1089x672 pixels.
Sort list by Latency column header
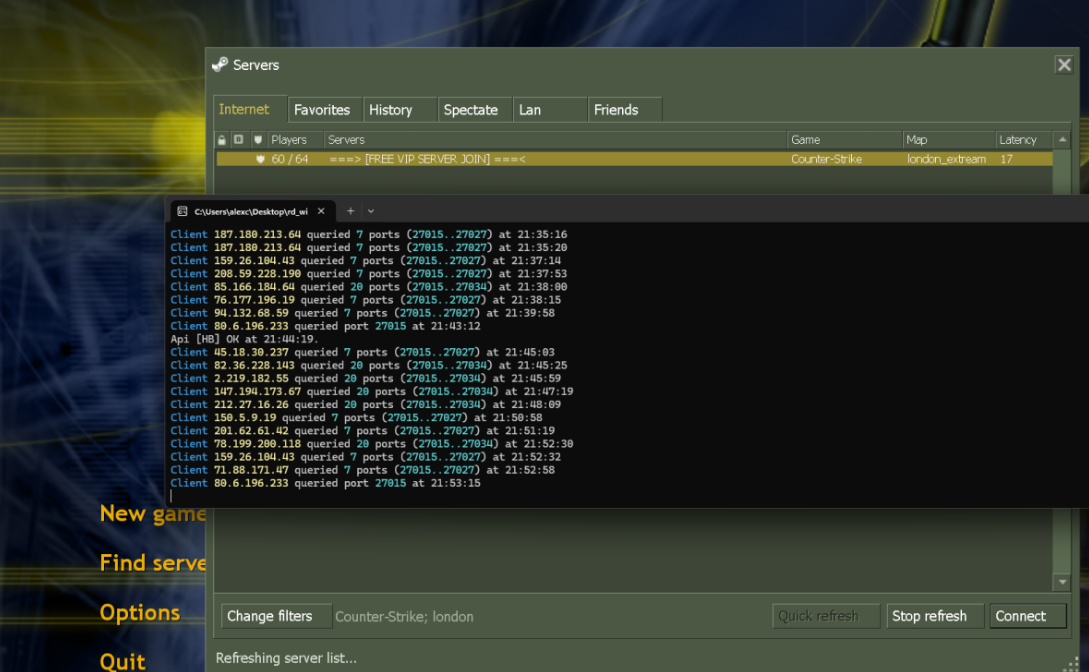click(1024, 140)
